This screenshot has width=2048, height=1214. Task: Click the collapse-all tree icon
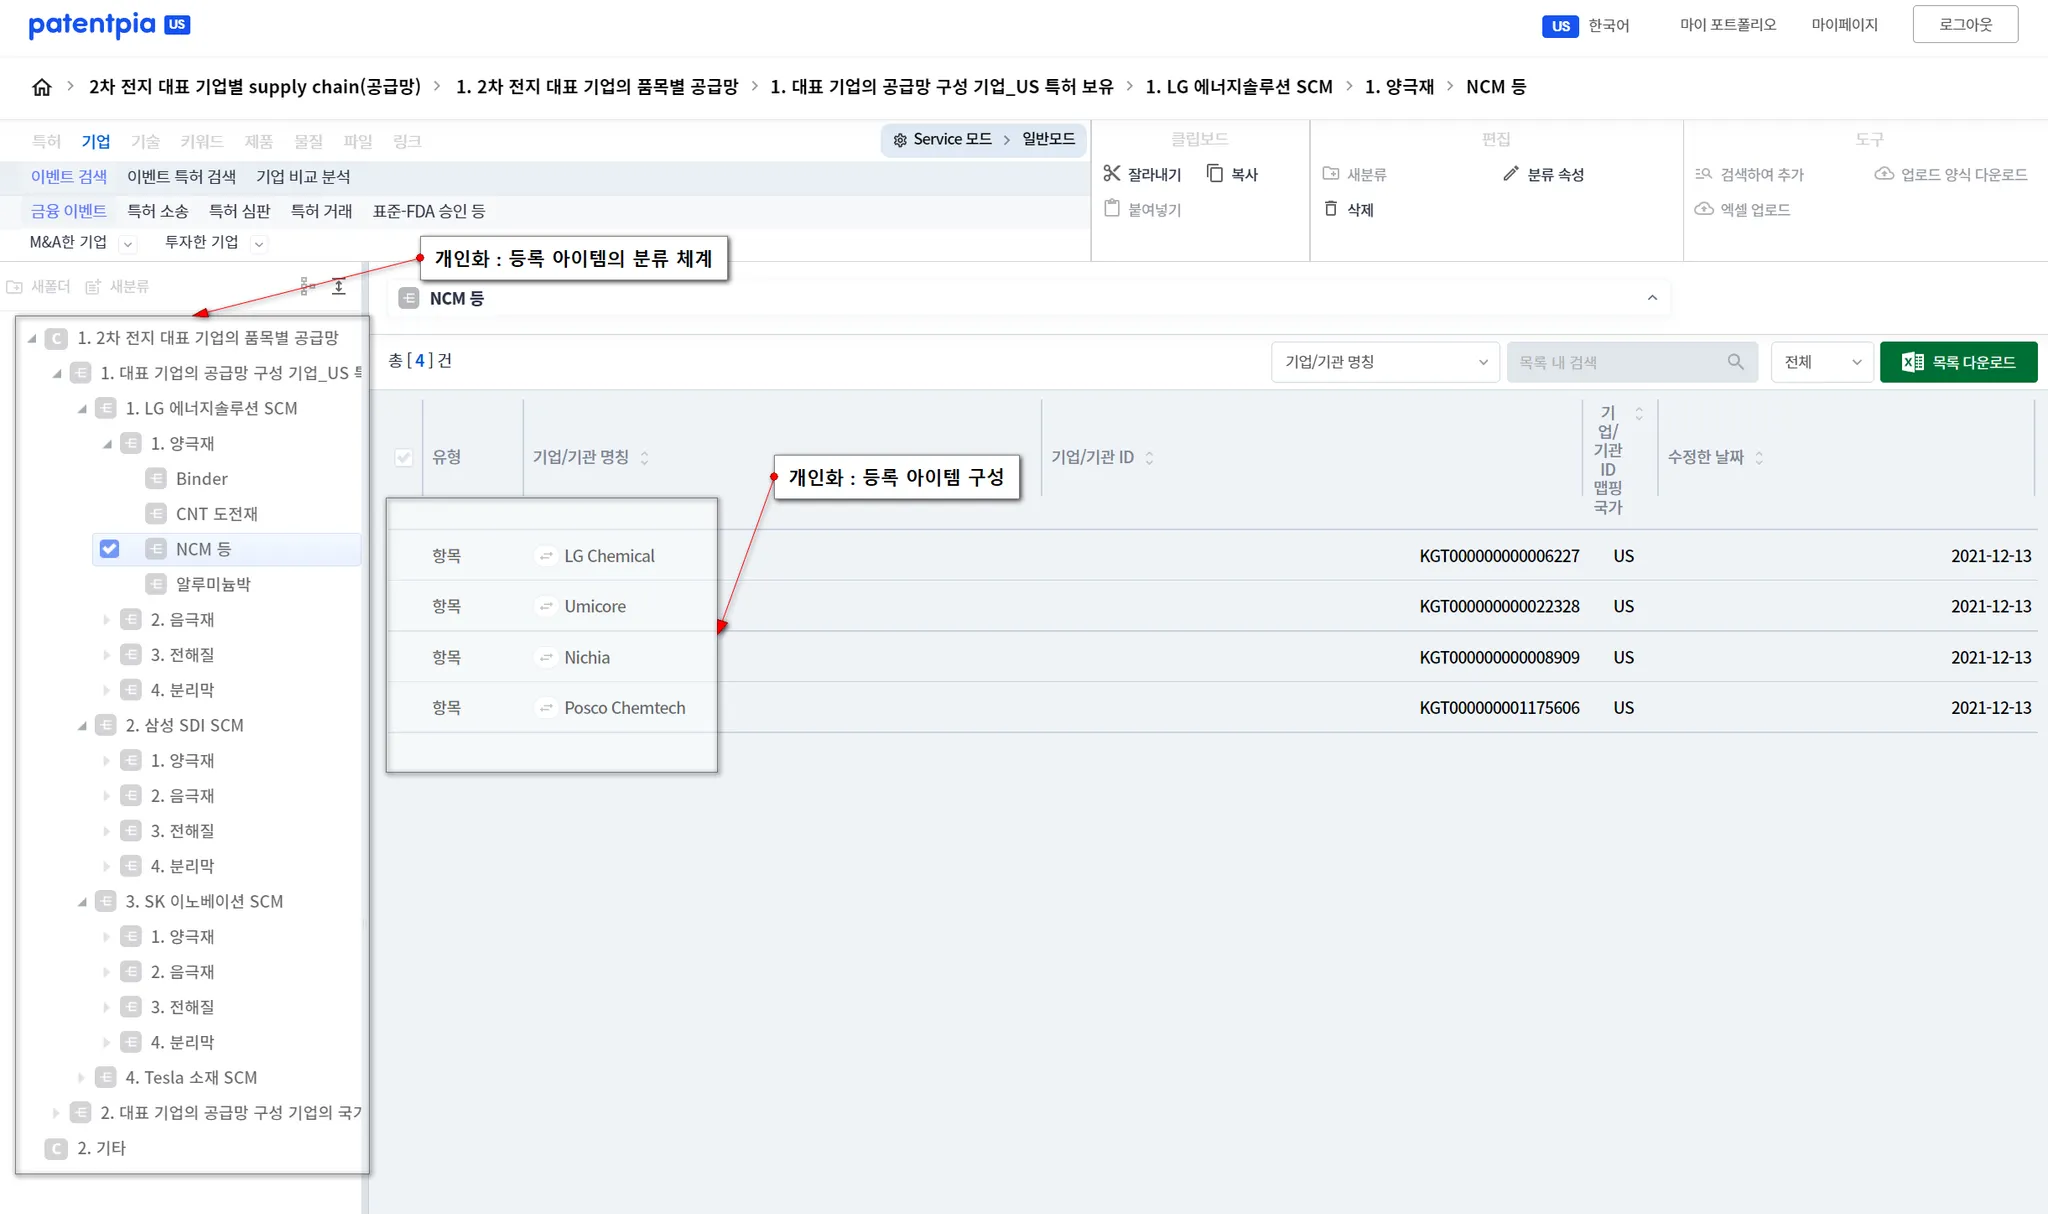click(339, 287)
